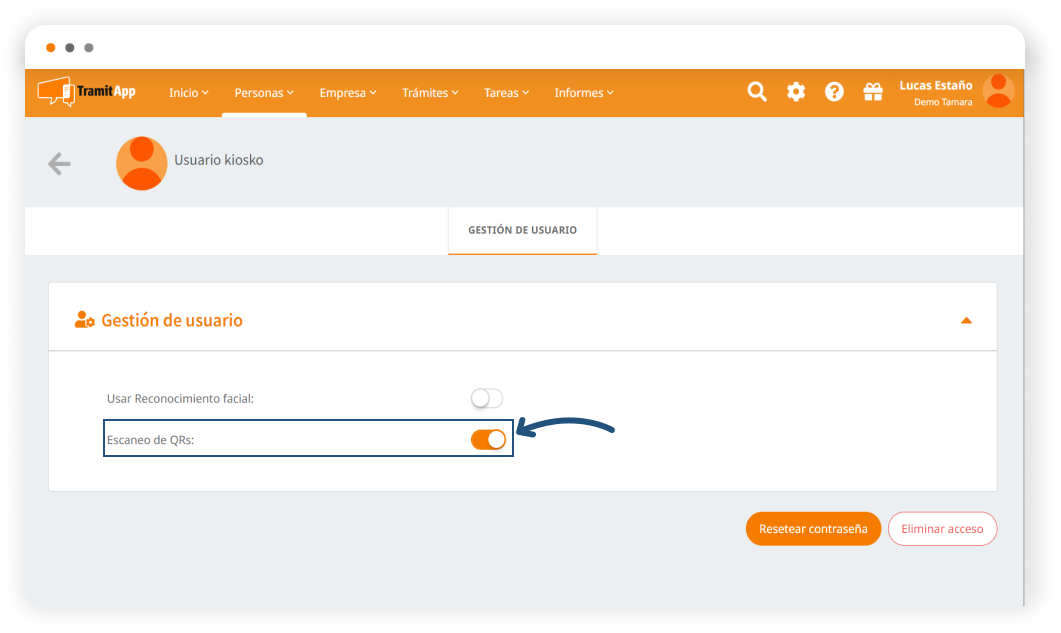This screenshot has height=633, width=1061.
Task: Click the Usuario kiosko avatar picture
Action: 141,163
